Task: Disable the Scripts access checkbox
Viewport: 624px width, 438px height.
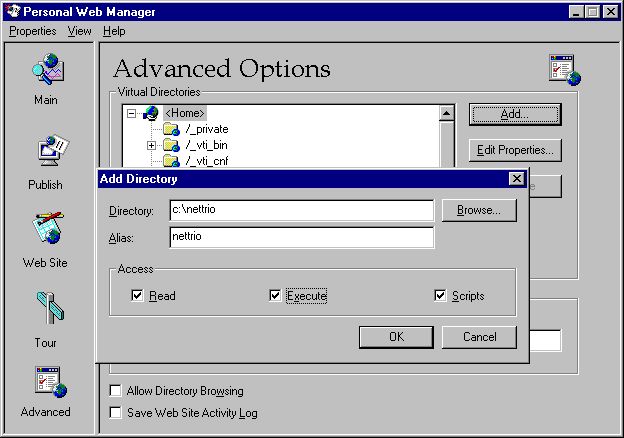Action: (440, 296)
